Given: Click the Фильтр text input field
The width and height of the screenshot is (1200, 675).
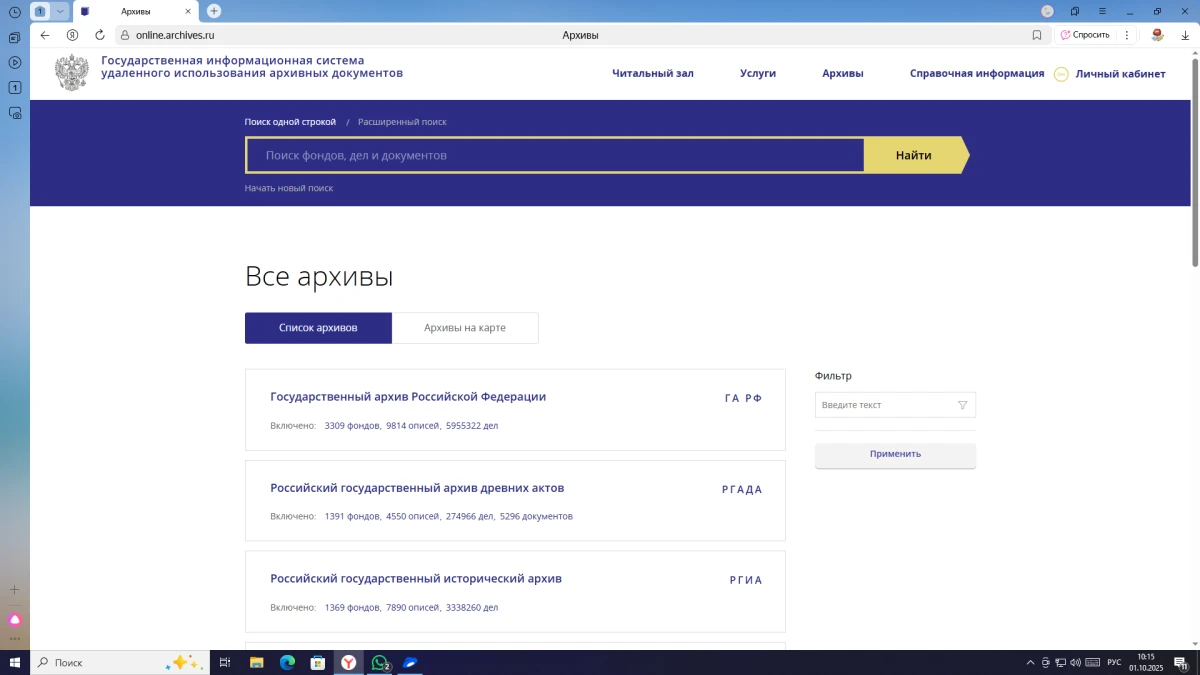Looking at the screenshot, I should (x=884, y=405).
